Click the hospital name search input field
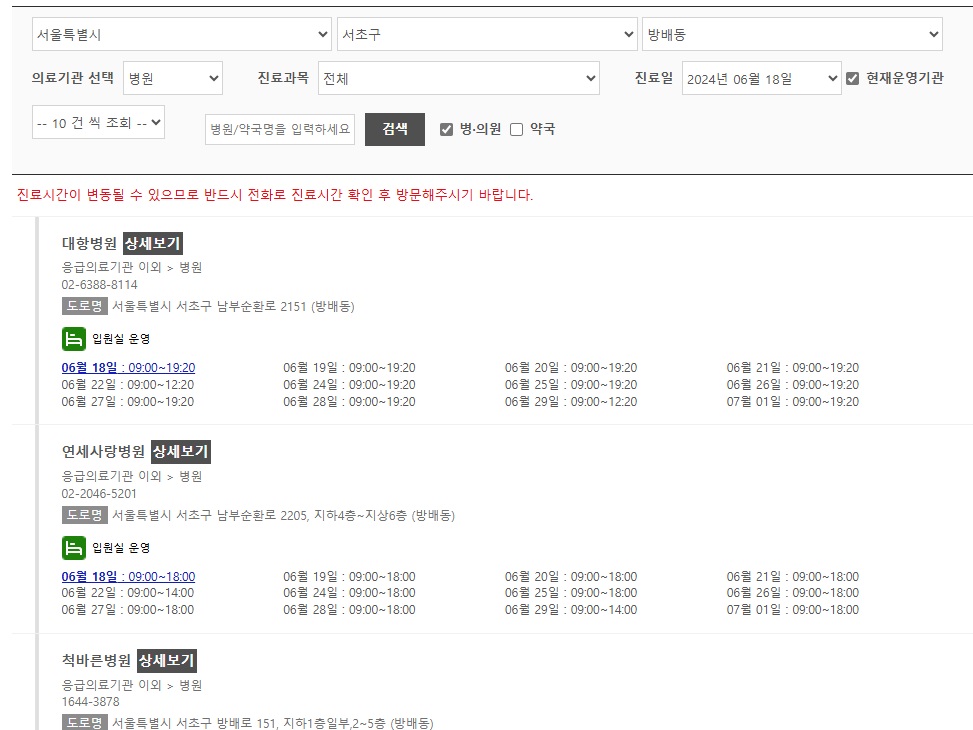Image resolution: width=973 pixels, height=730 pixels. [x=279, y=129]
